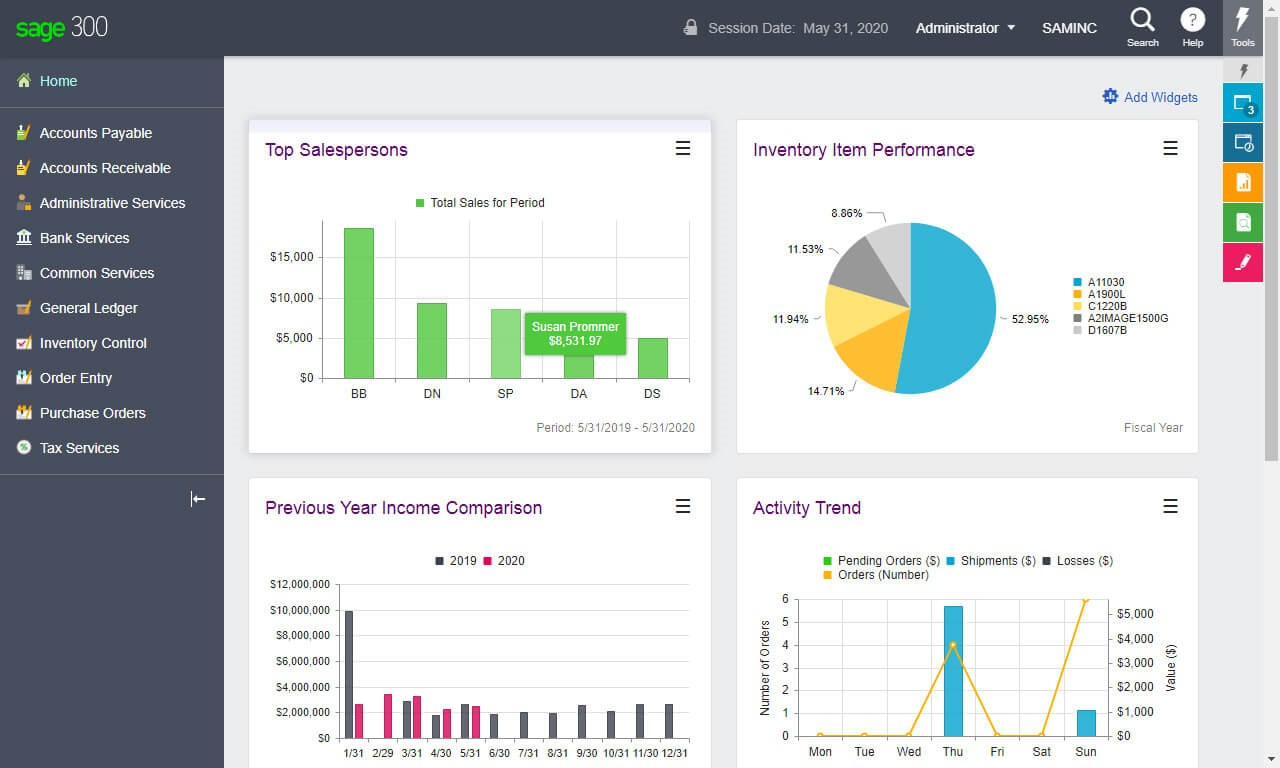This screenshot has height=768, width=1280.
Task: Click the scheduled window tool icon
Action: 1242,142
